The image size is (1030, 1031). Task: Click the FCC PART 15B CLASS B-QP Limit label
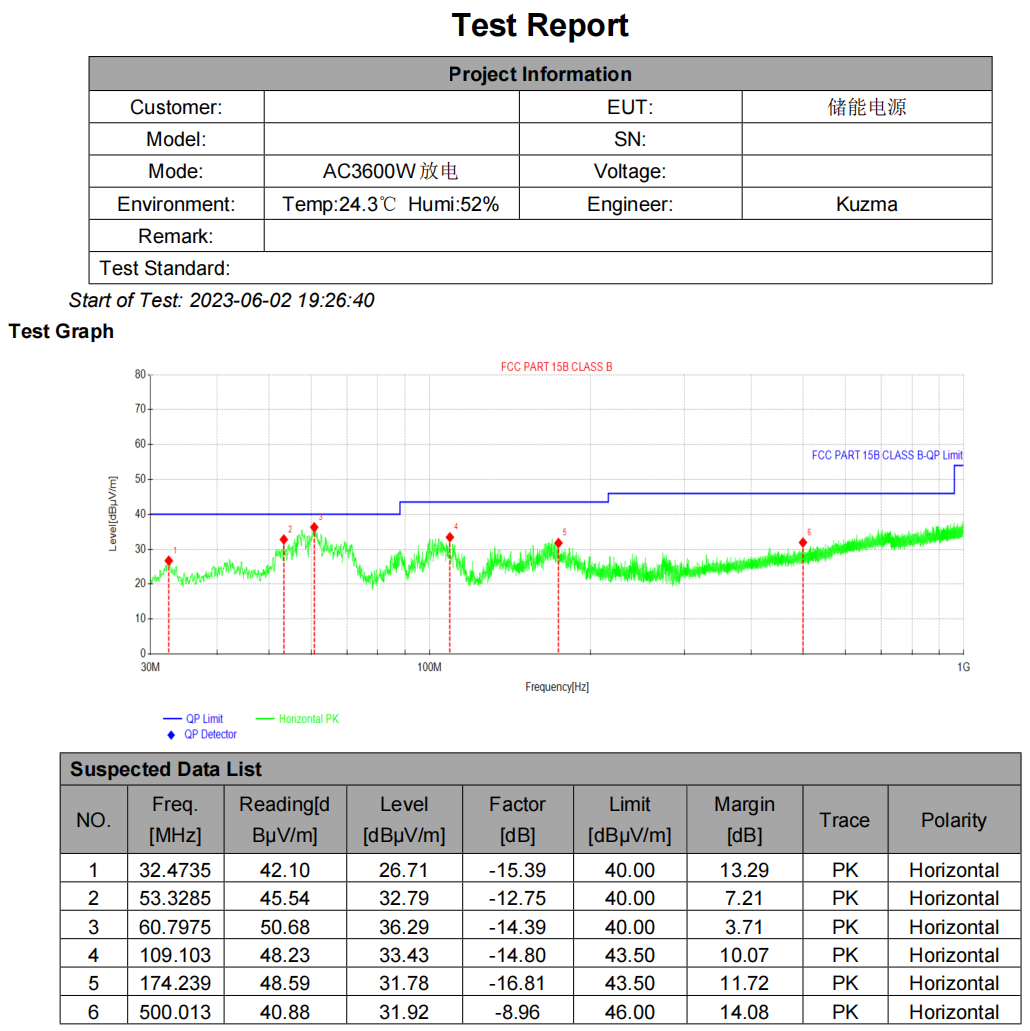tap(886, 455)
